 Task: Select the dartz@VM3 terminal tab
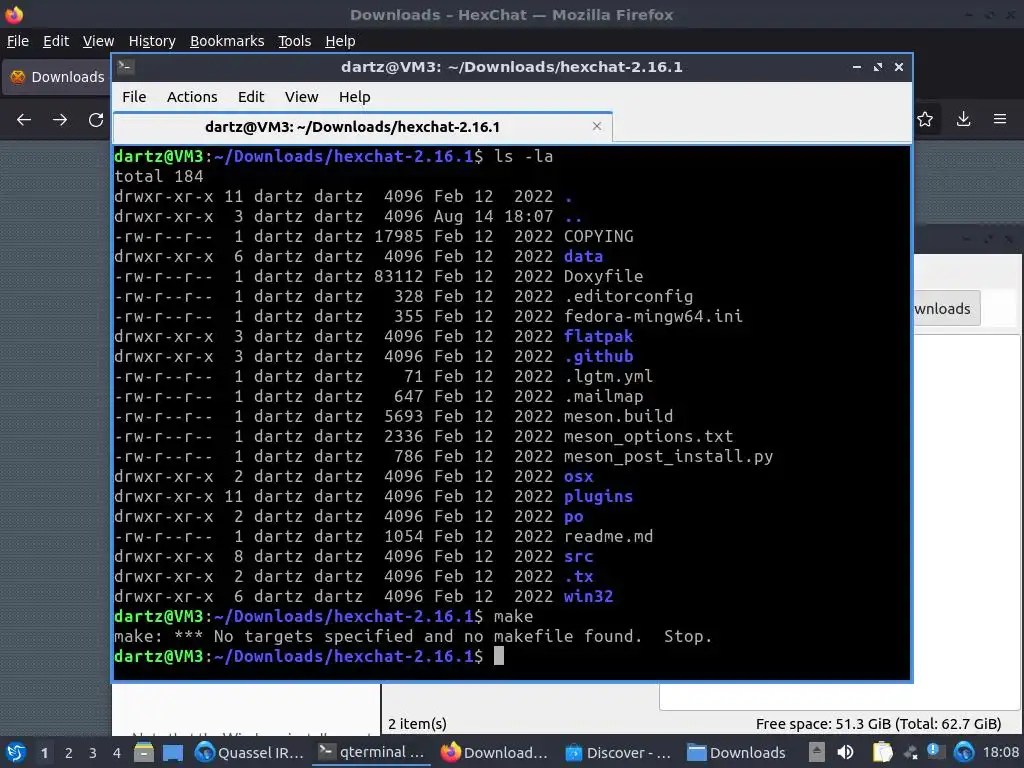click(x=363, y=127)
